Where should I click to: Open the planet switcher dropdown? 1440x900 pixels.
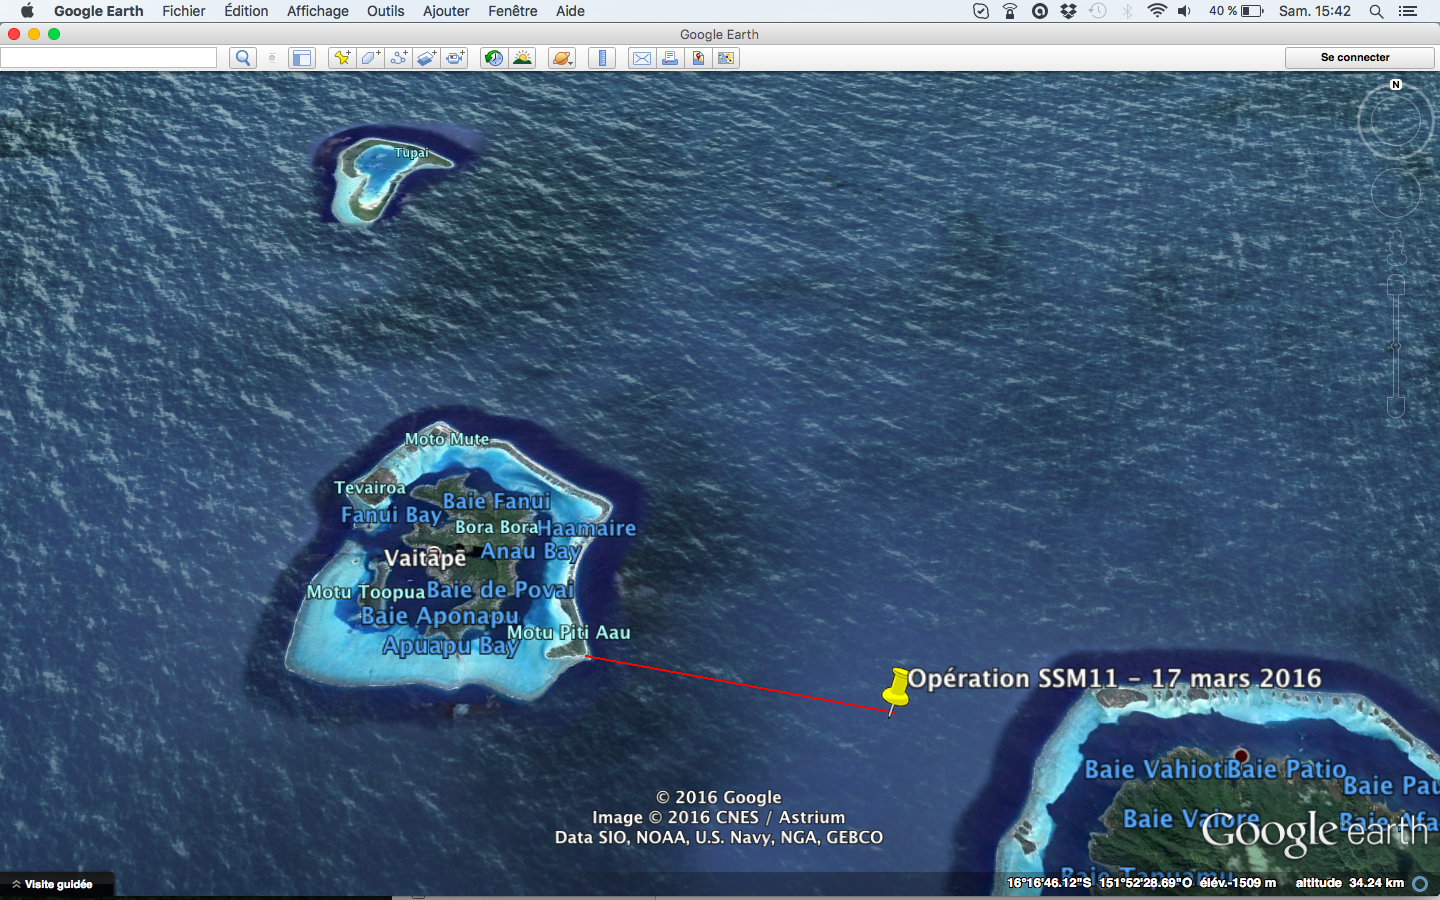tap(562, 58)
